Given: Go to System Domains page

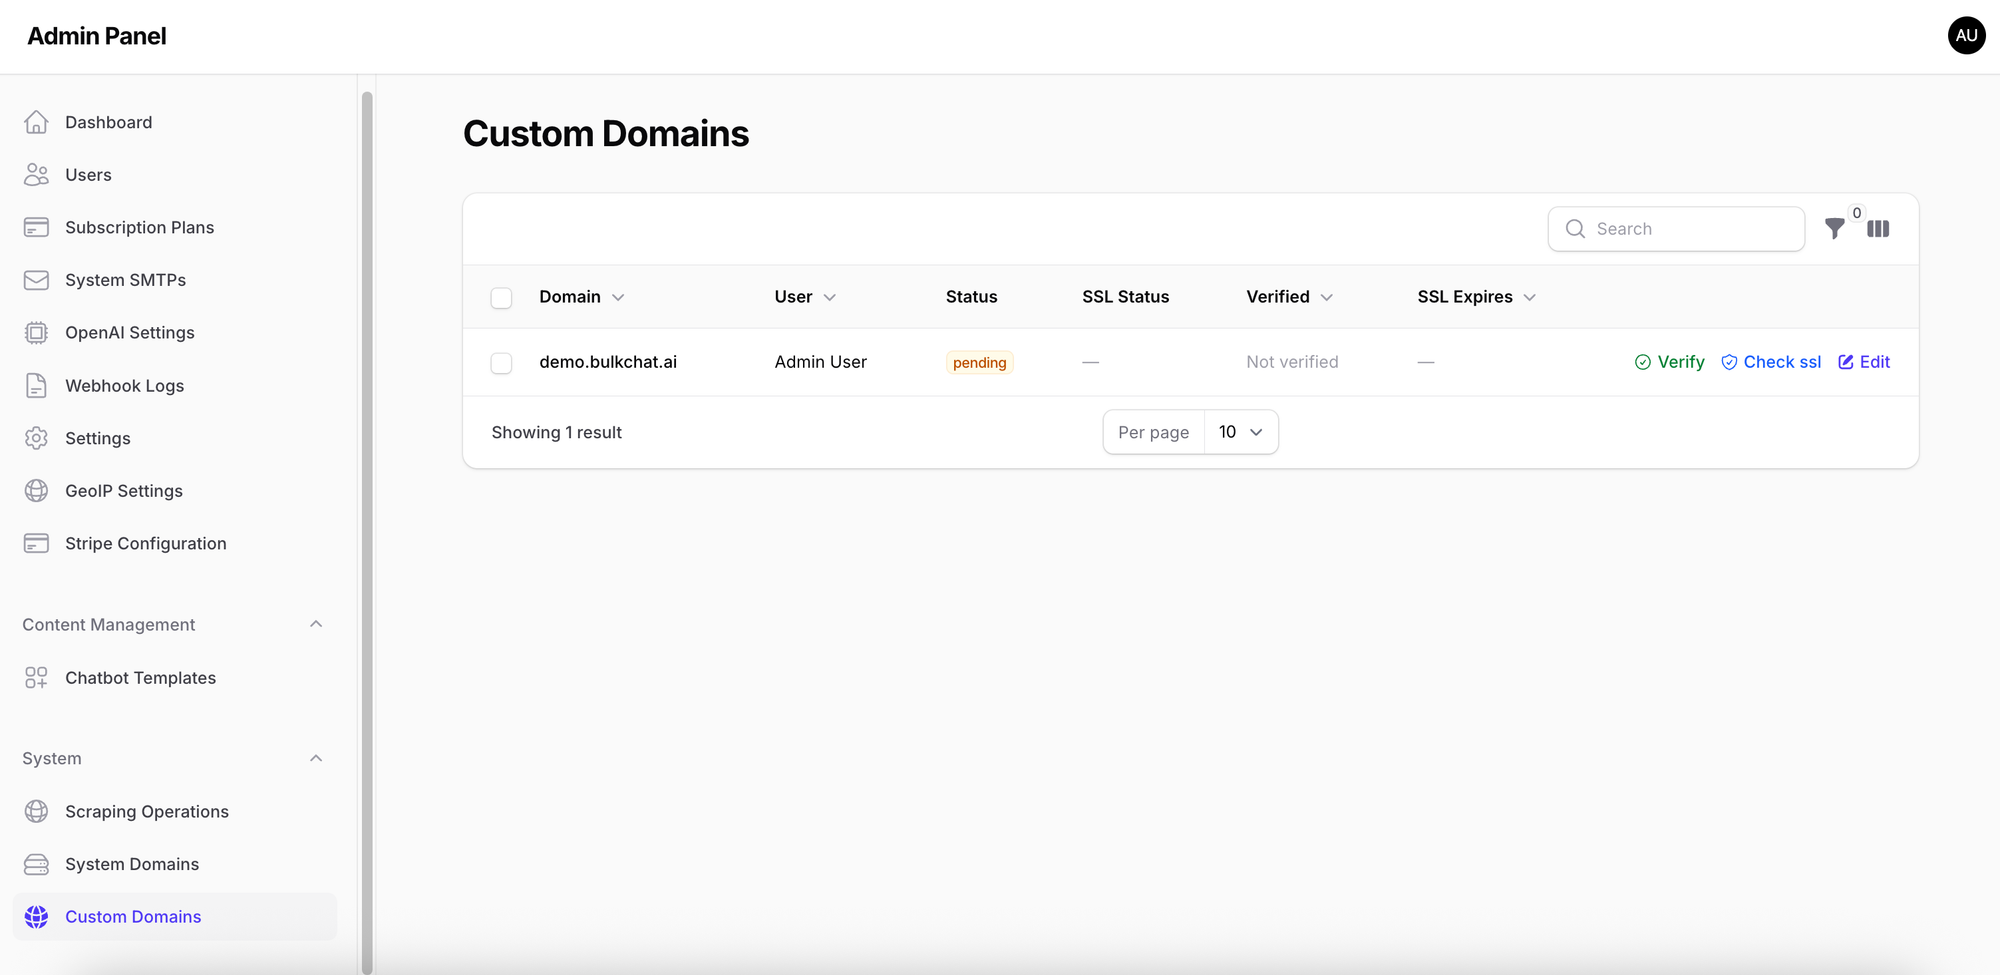Looking at the screenshot, I should pyautogui.click(x=131, y=864).
